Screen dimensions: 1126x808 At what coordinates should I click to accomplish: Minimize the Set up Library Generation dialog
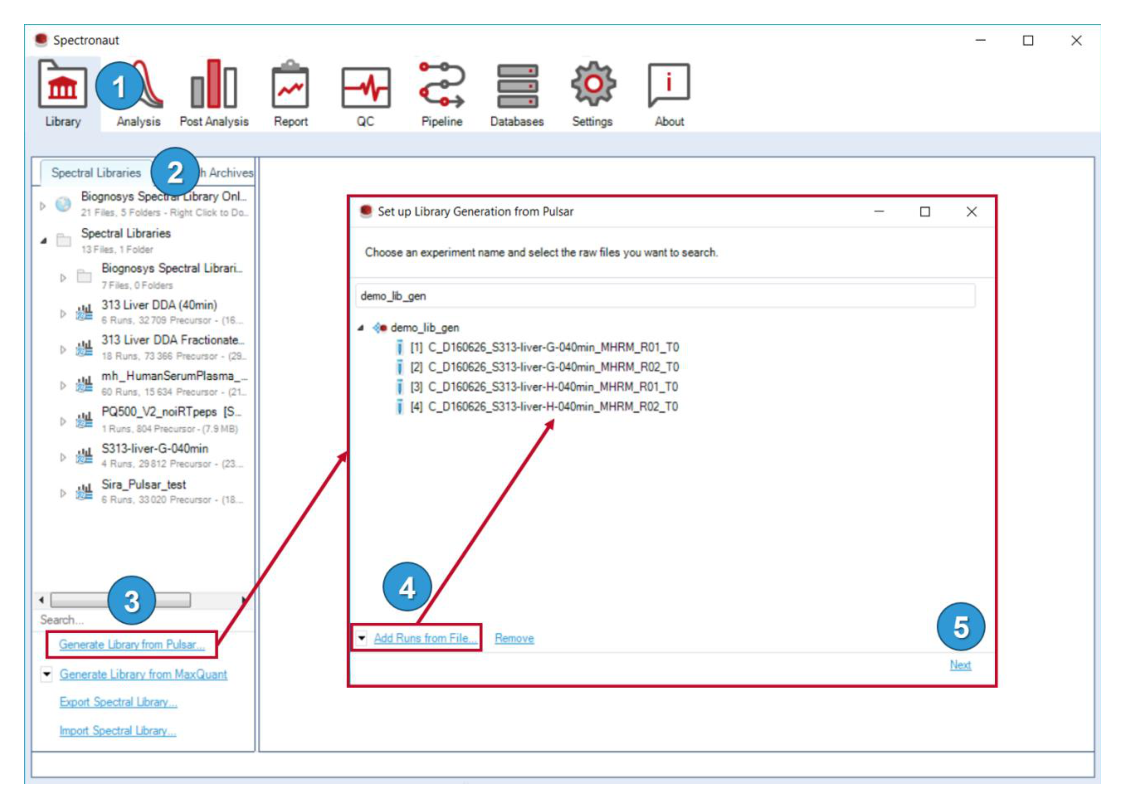[x=879, y=212]
